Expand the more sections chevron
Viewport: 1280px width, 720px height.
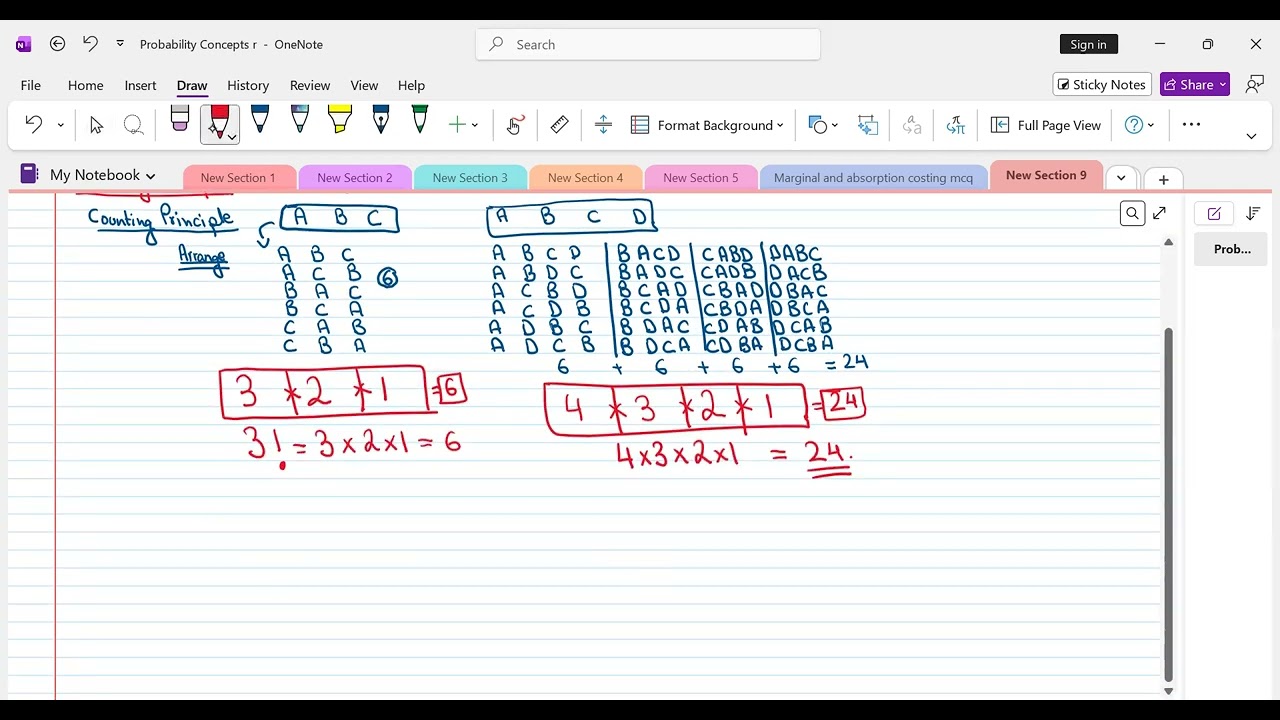click(1121, 178)
